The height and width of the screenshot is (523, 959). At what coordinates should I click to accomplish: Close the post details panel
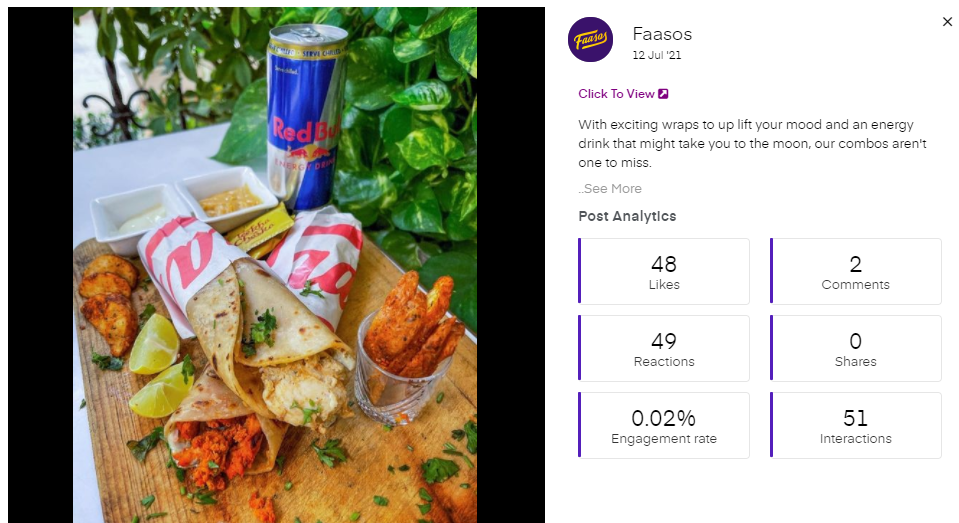coord(947,22)
